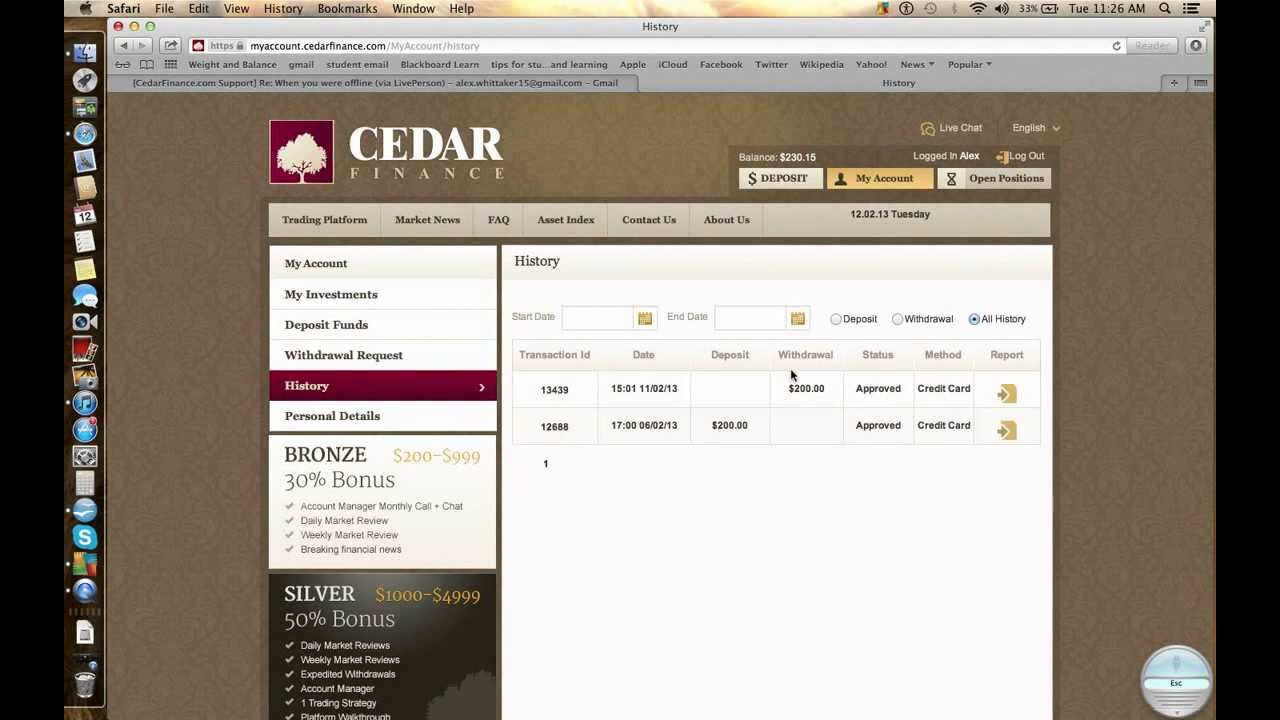Screen dimensions: 1280x720
Task: Open the About Us page
Action: pos(726,220)
